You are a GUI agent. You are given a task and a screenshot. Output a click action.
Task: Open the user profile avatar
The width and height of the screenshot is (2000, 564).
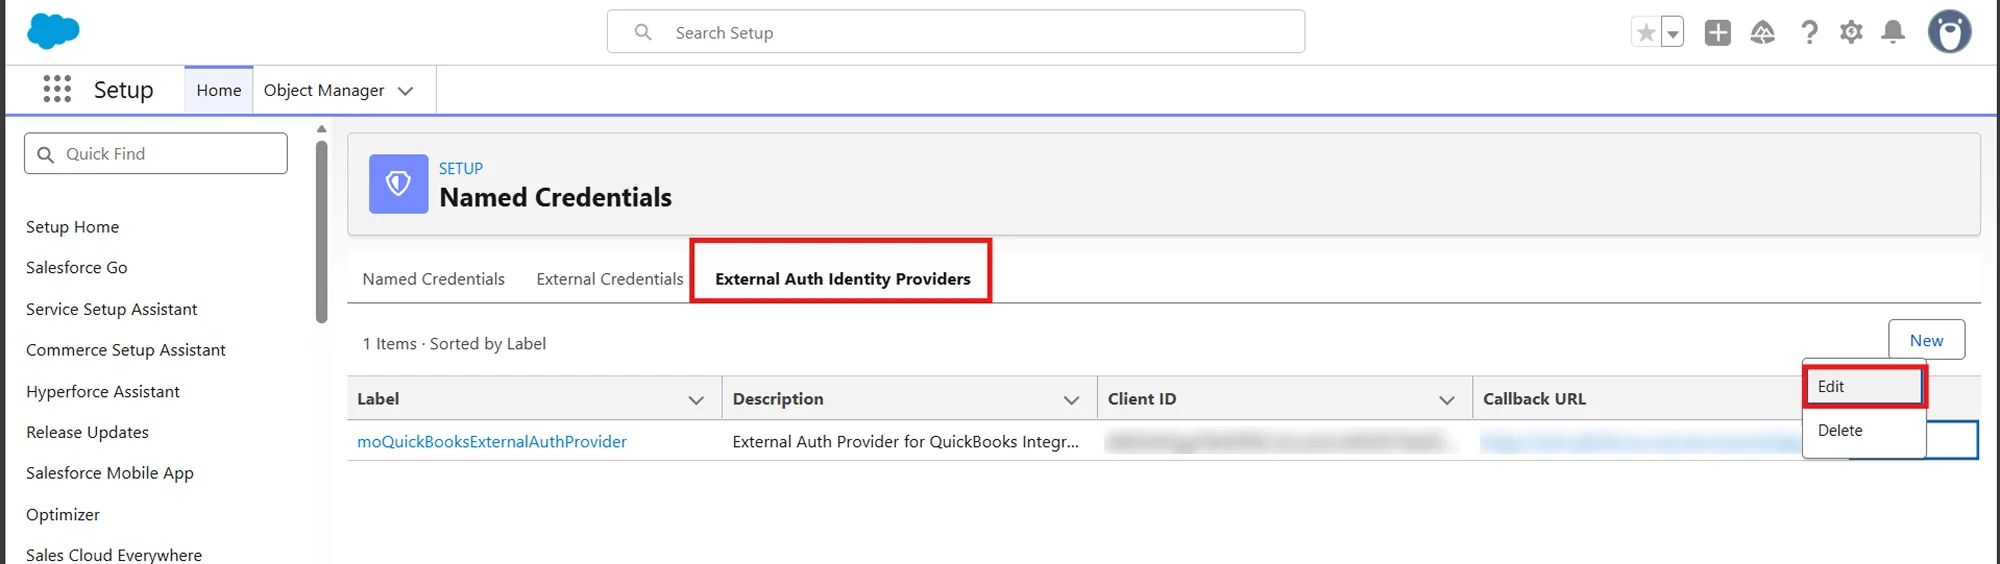(1949, 32)
